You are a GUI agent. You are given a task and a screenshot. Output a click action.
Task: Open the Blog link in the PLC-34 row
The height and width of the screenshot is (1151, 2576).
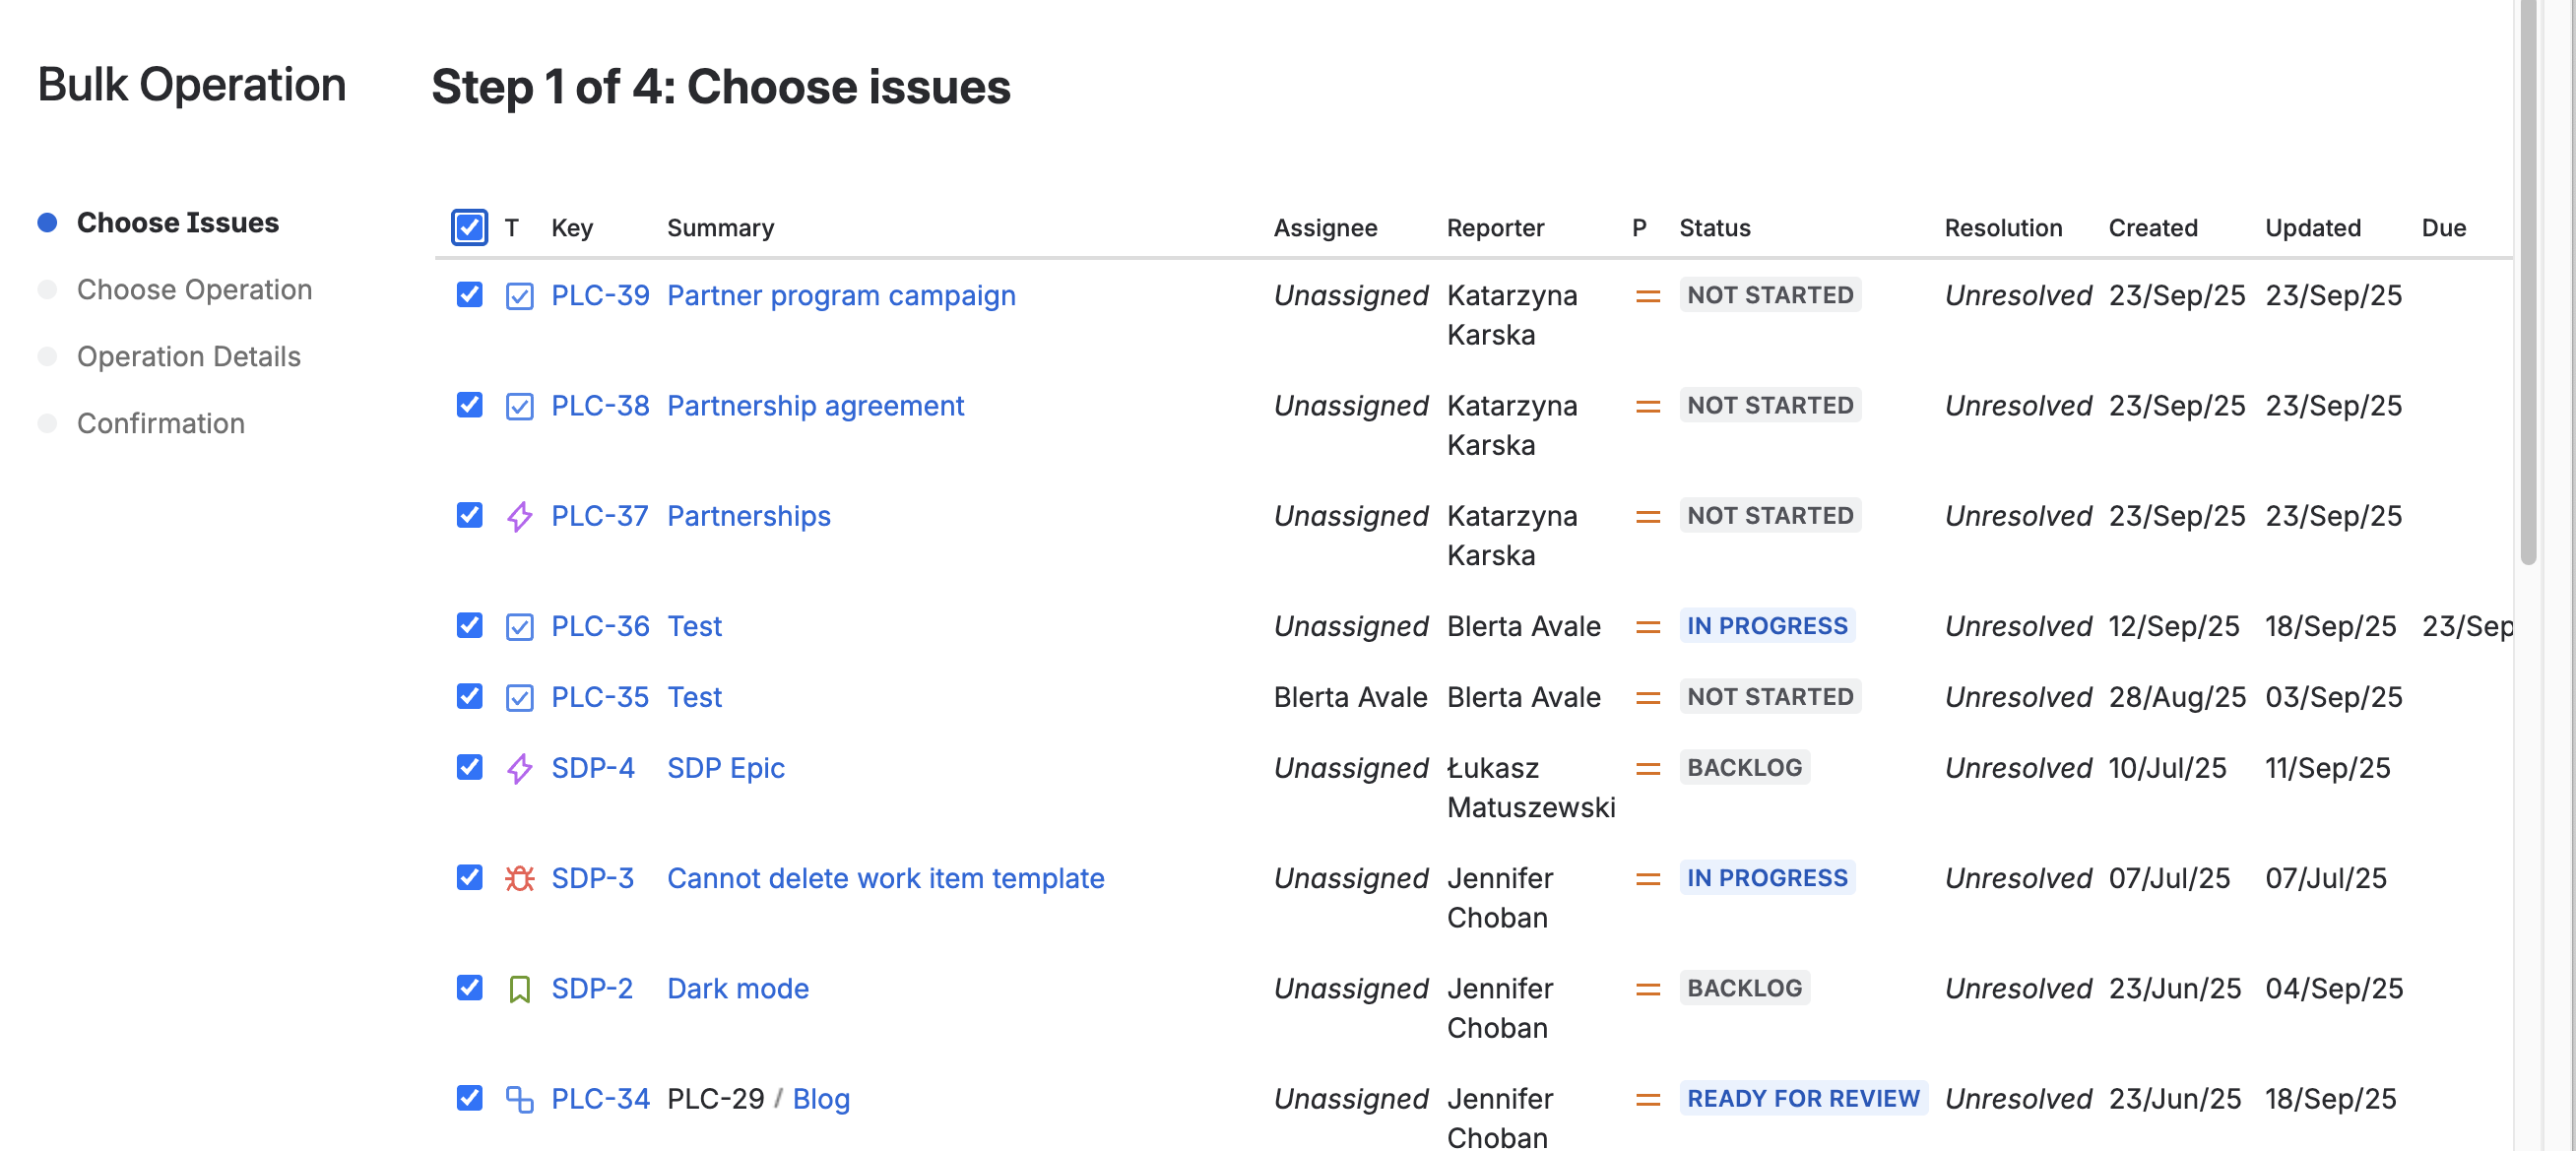pyautogui.click(x=820, y=1098)
